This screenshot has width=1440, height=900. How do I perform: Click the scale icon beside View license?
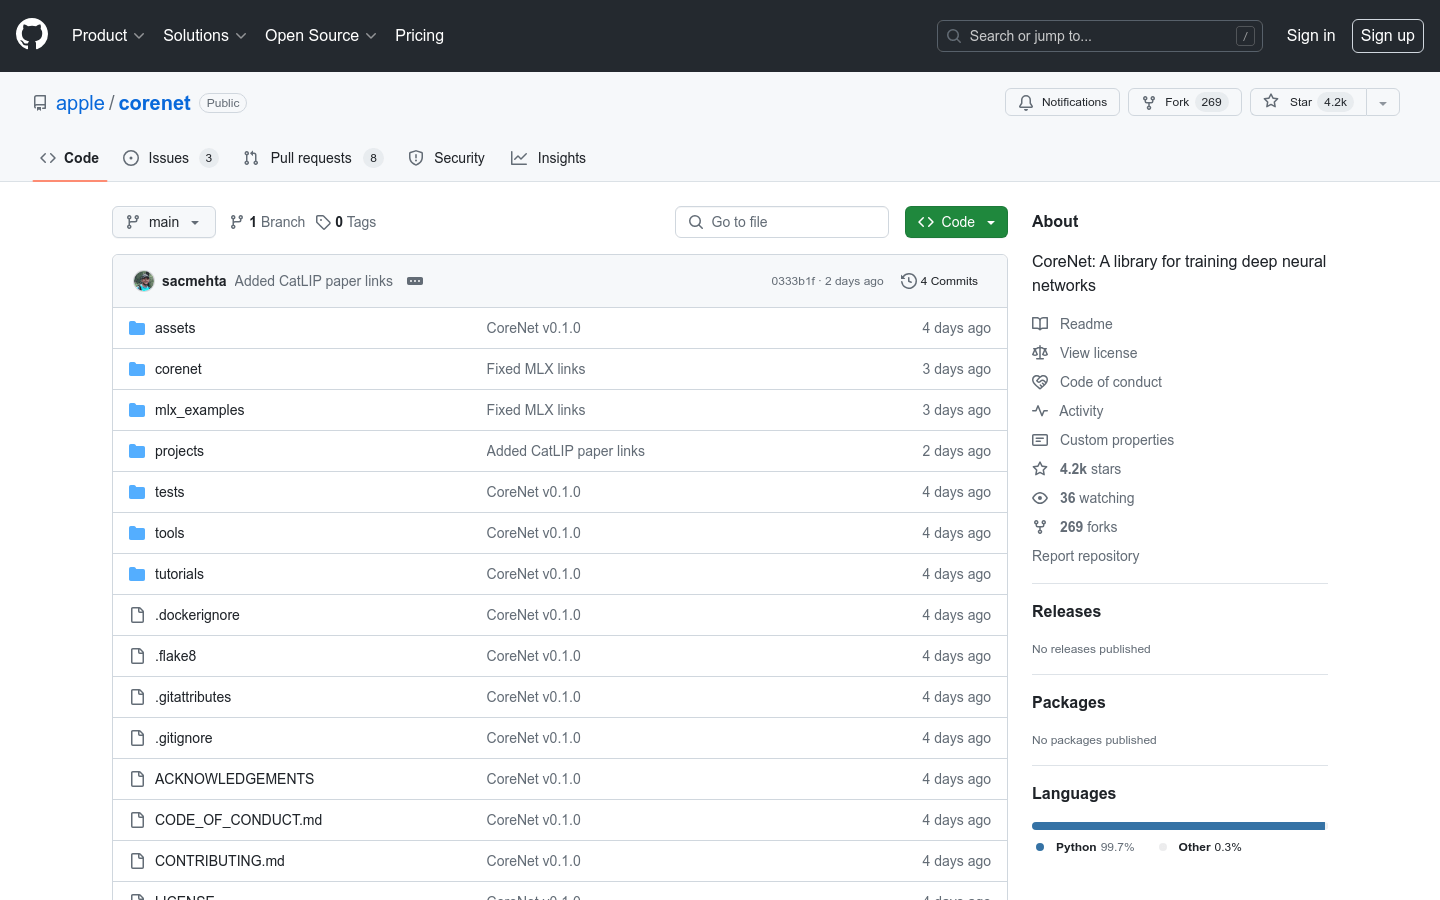pyautogui.click(x=1040, y=353)
